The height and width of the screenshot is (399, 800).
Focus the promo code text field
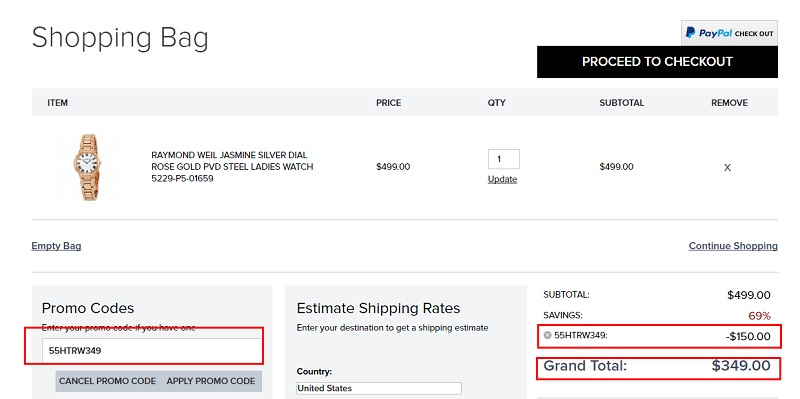tap(152, 350)
